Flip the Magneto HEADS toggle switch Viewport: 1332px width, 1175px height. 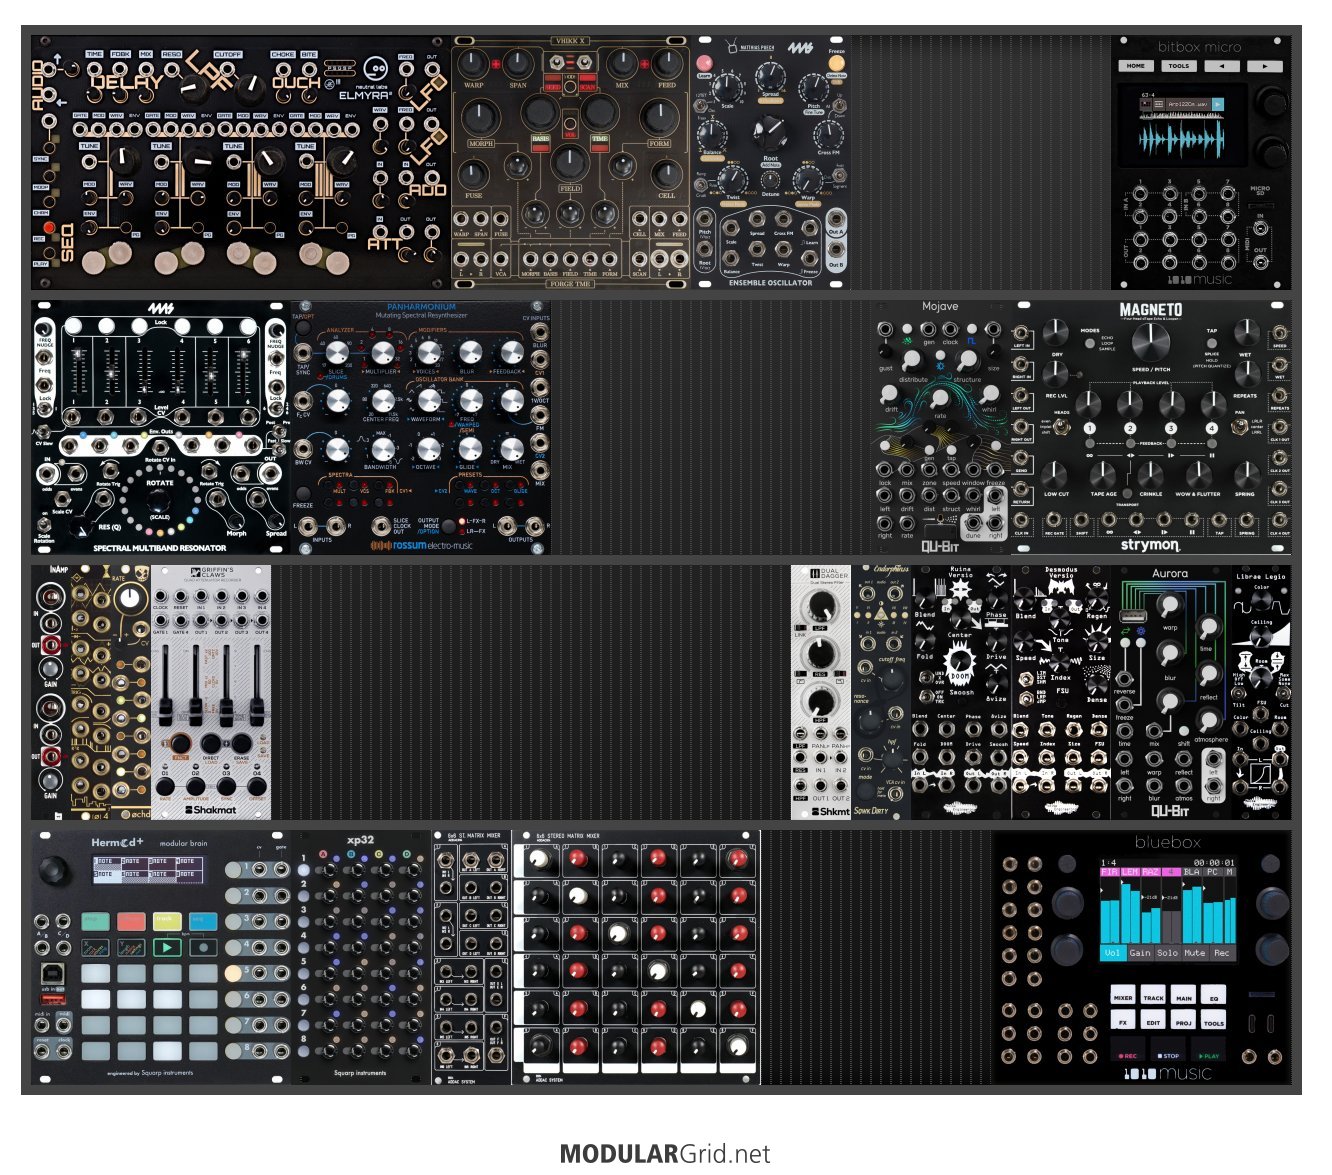pyautogui.click(x=1063, y=428)
